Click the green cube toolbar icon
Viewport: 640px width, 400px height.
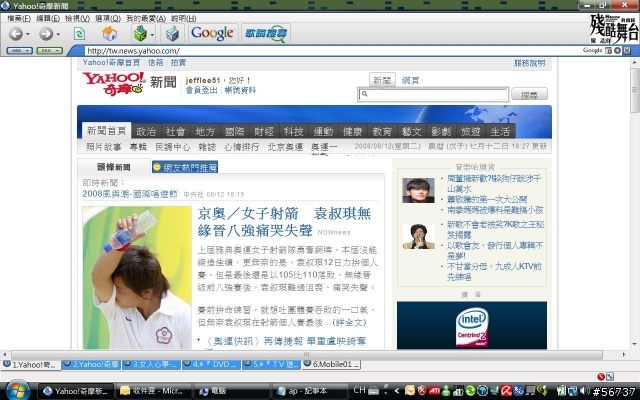pos(140,33)
